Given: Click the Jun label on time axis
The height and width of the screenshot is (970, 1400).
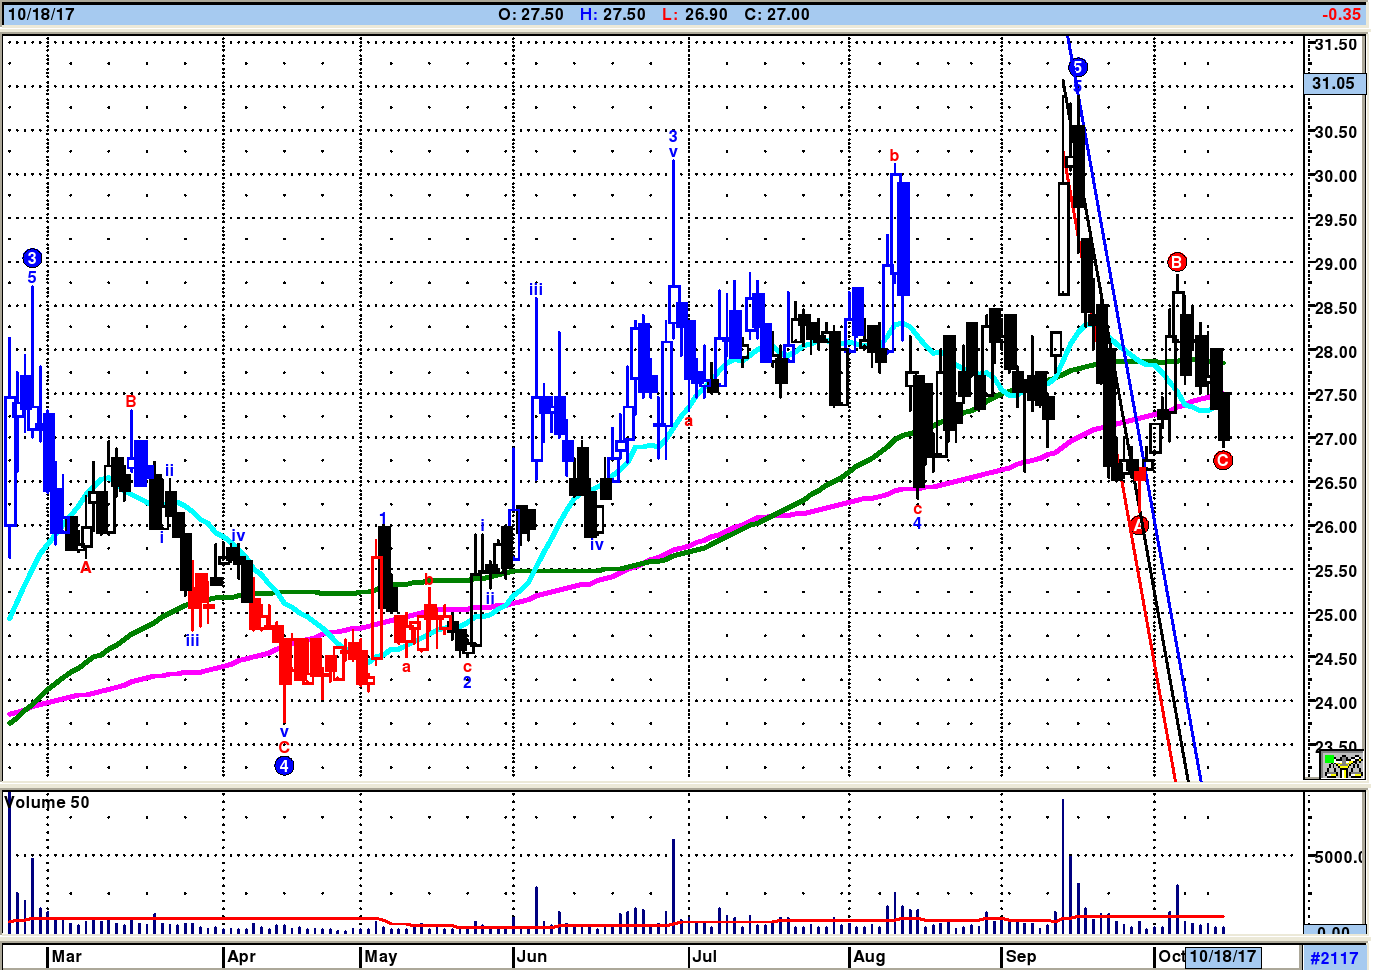Looking at the screenshot, I should (x=533, y=956).
